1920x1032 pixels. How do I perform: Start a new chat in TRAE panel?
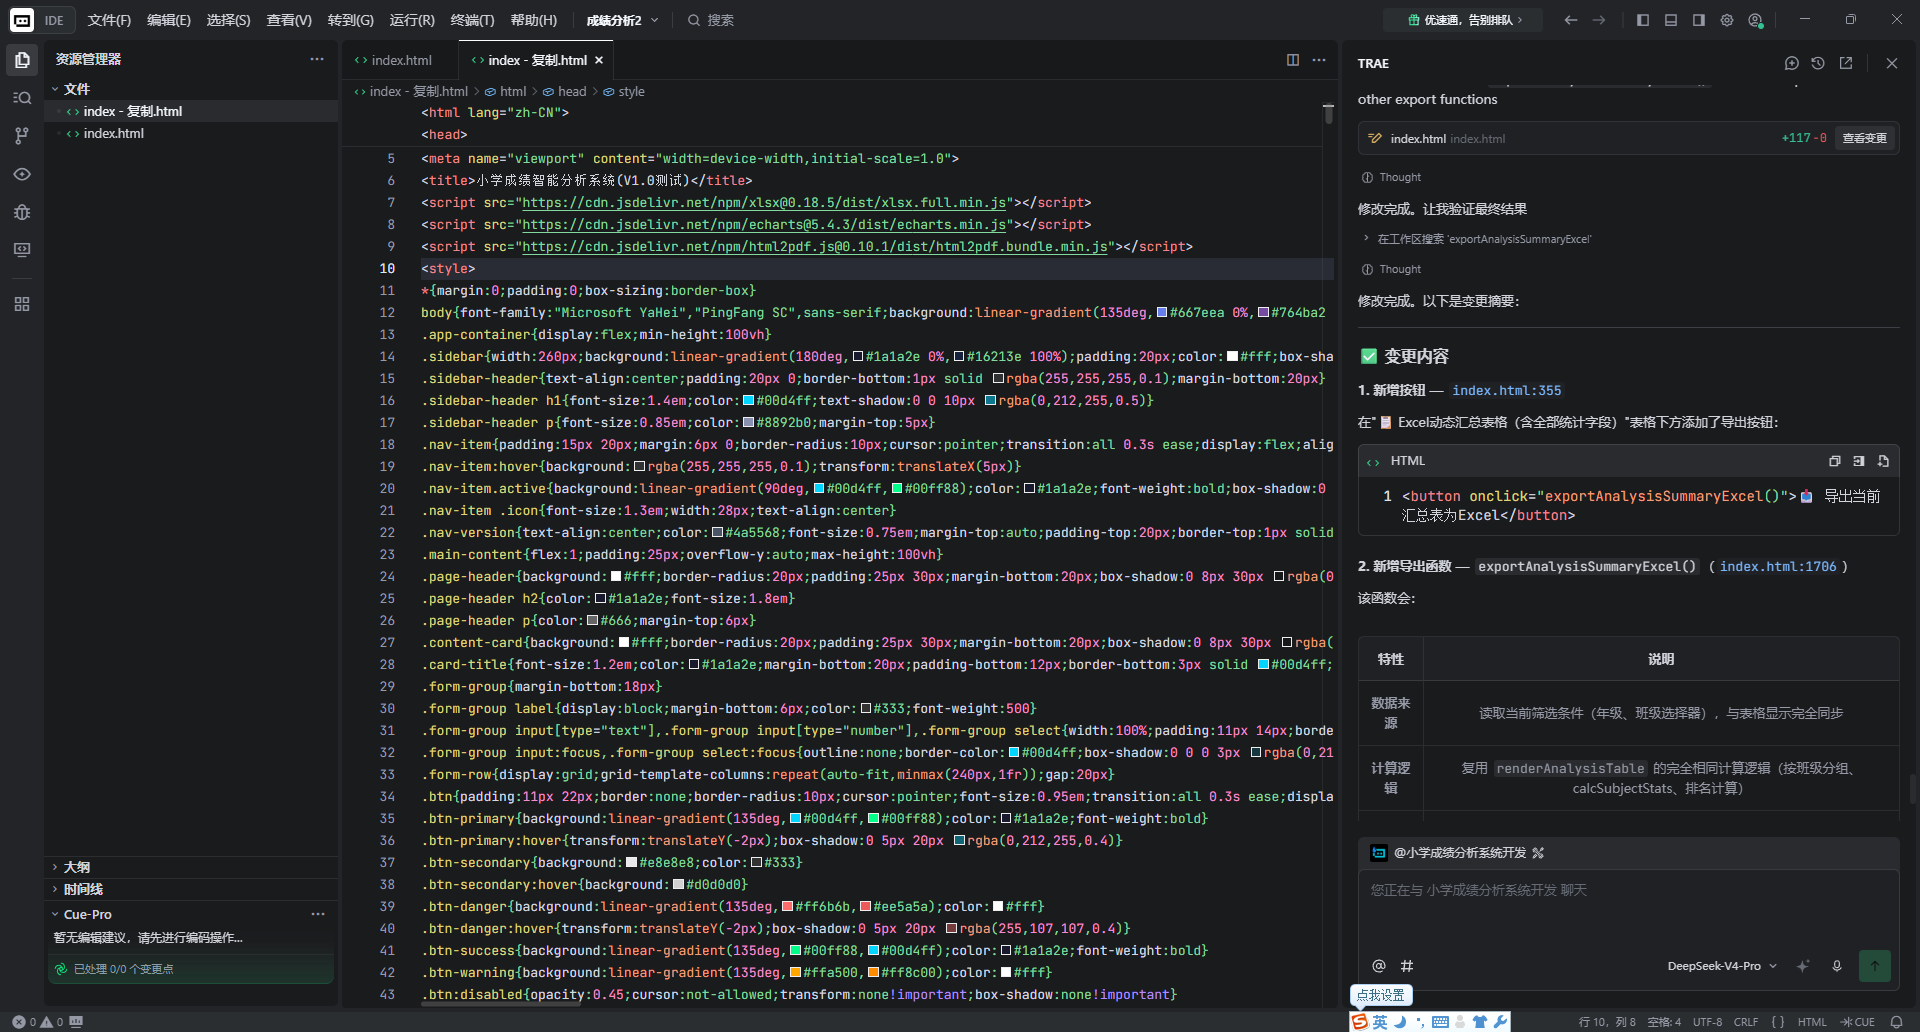click(1791, 63)
